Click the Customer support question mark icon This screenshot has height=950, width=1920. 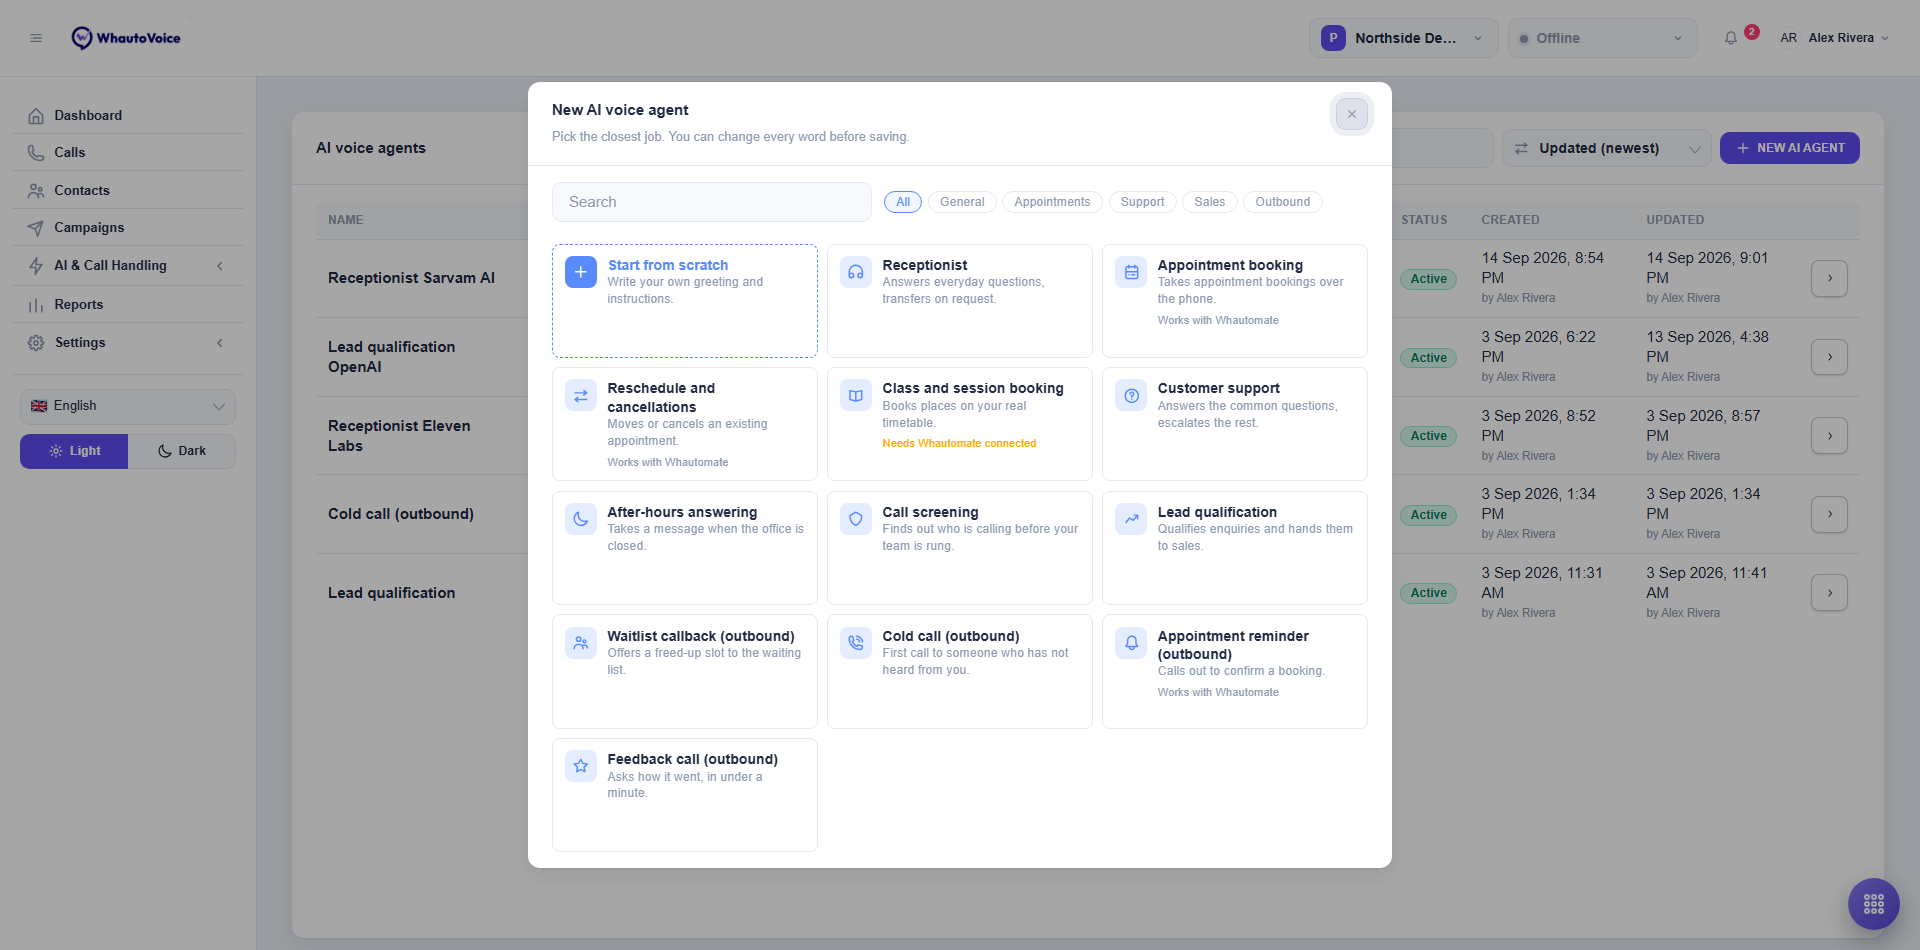coord(1131,395)
